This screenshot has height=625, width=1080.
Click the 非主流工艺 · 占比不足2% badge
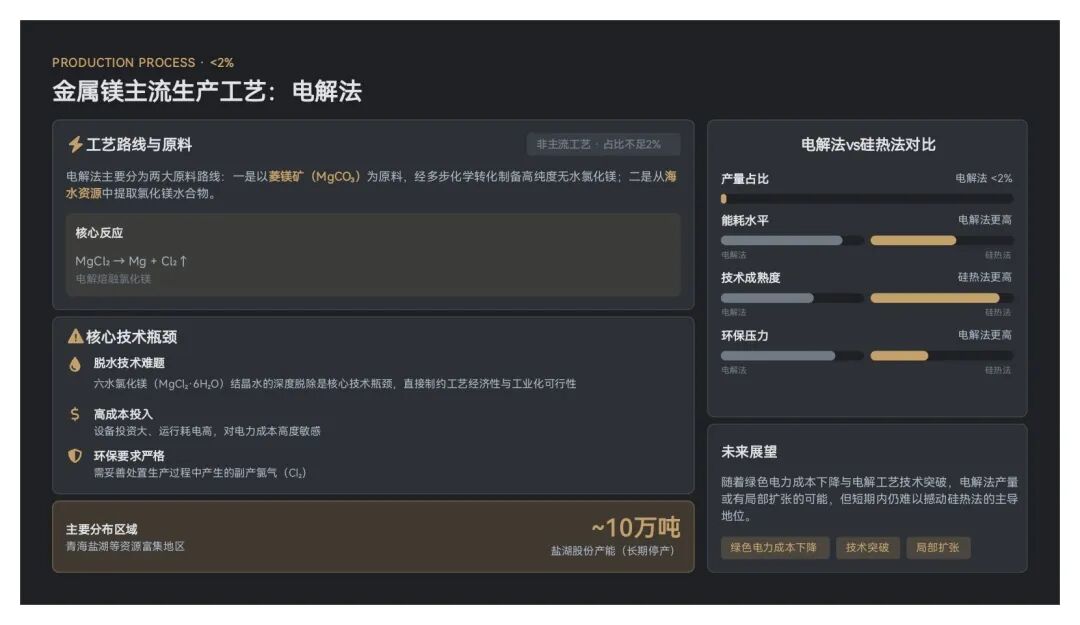click(x=603, y=145)
